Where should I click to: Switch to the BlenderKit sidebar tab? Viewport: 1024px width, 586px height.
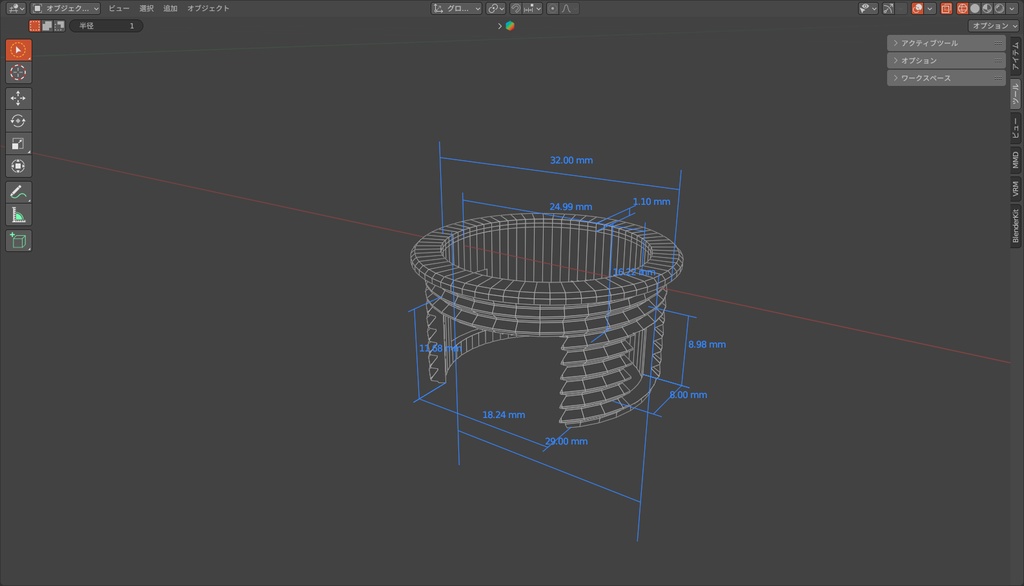1016,226
